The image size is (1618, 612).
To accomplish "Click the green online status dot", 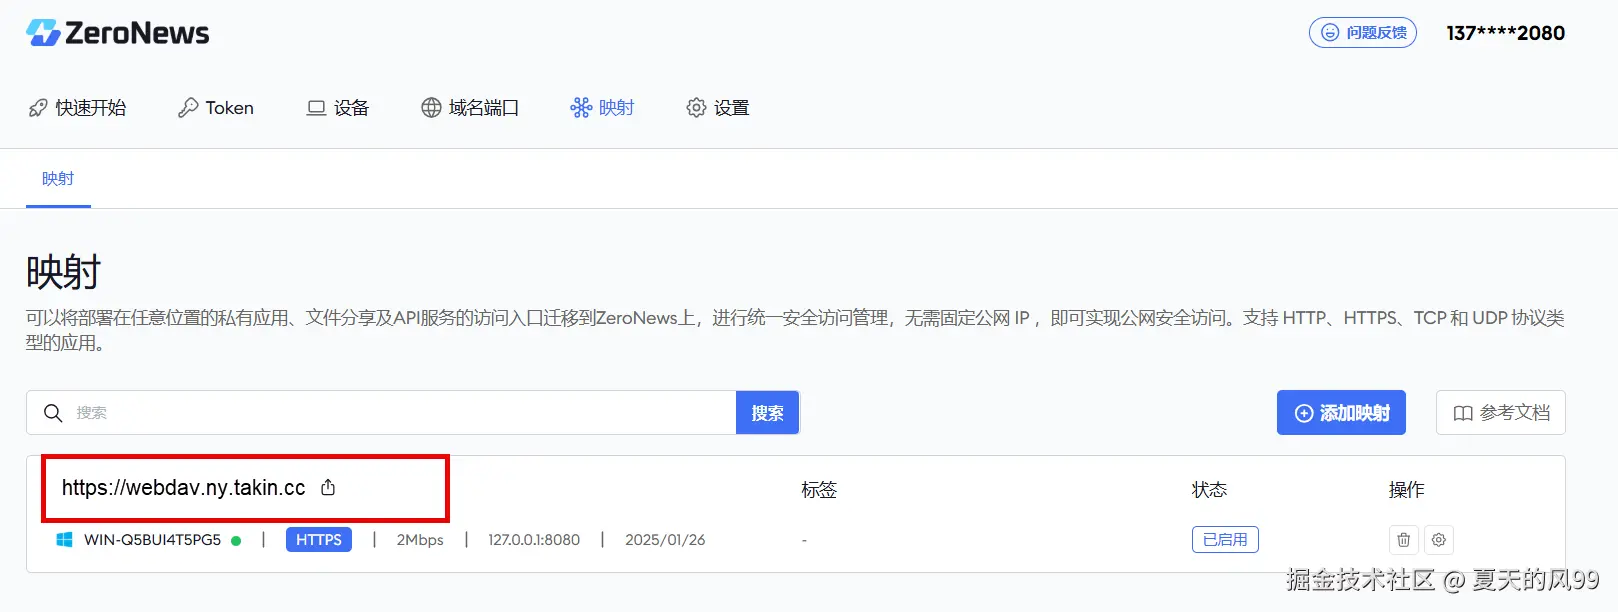I will click(236, 541).
